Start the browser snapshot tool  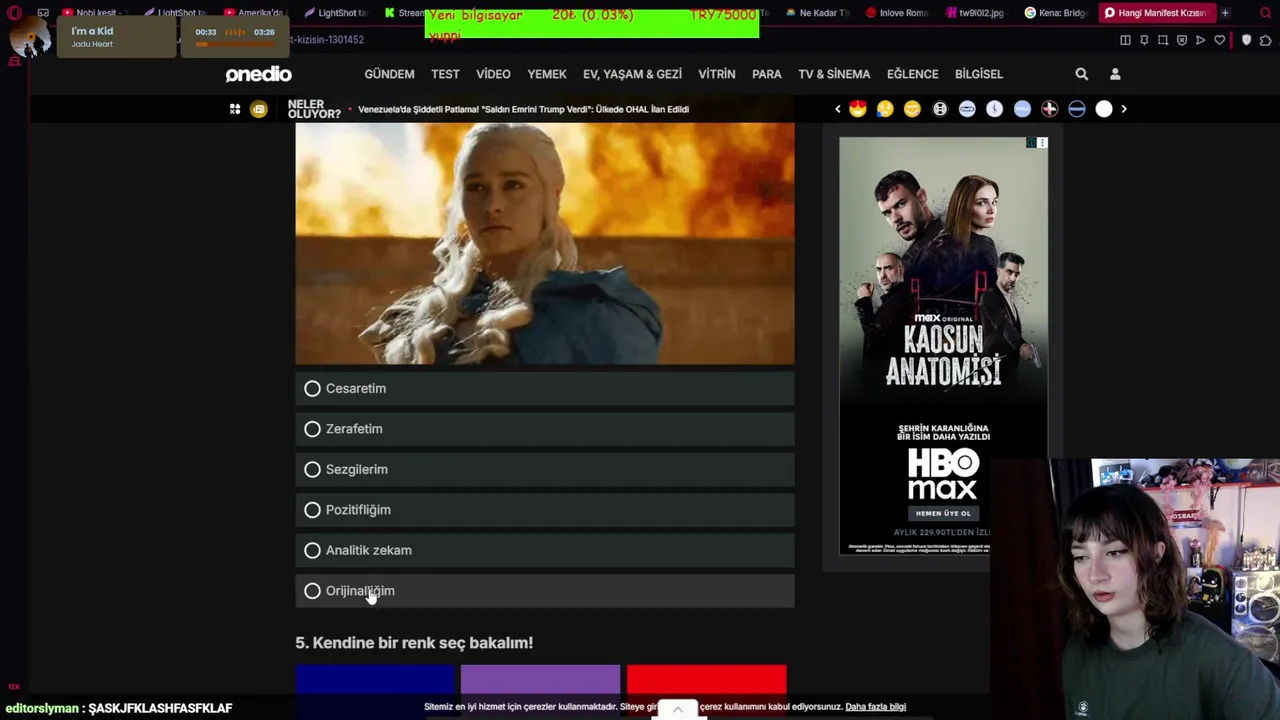tap(1163, 40)
